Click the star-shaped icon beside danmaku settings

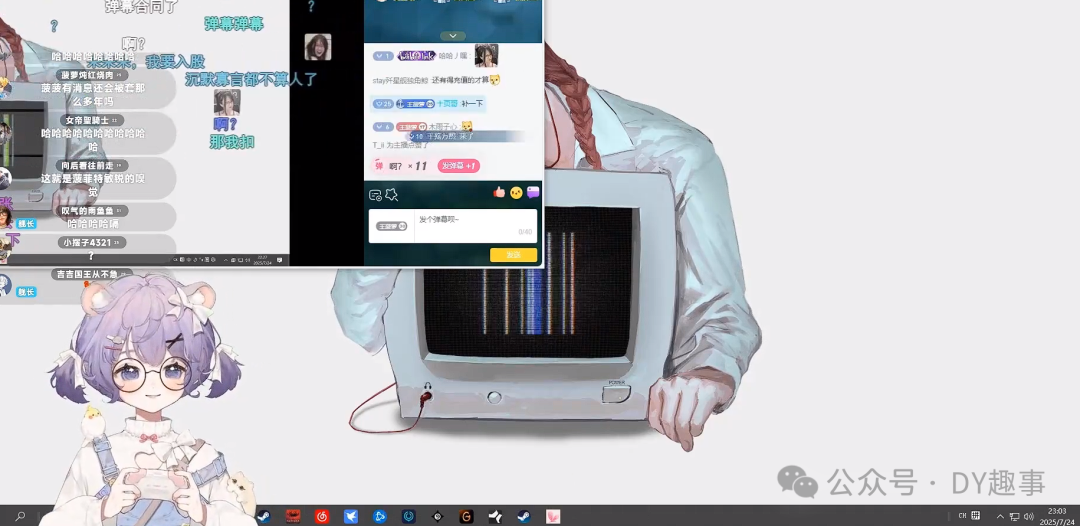pyautogui.click(x=391, y=195)
